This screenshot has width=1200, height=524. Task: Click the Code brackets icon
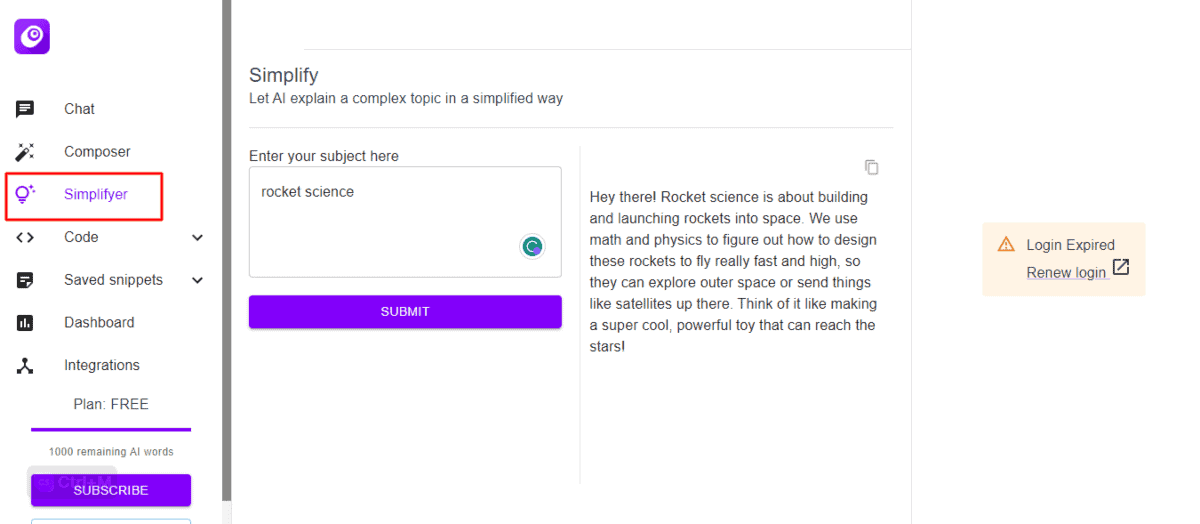point(25,237)
